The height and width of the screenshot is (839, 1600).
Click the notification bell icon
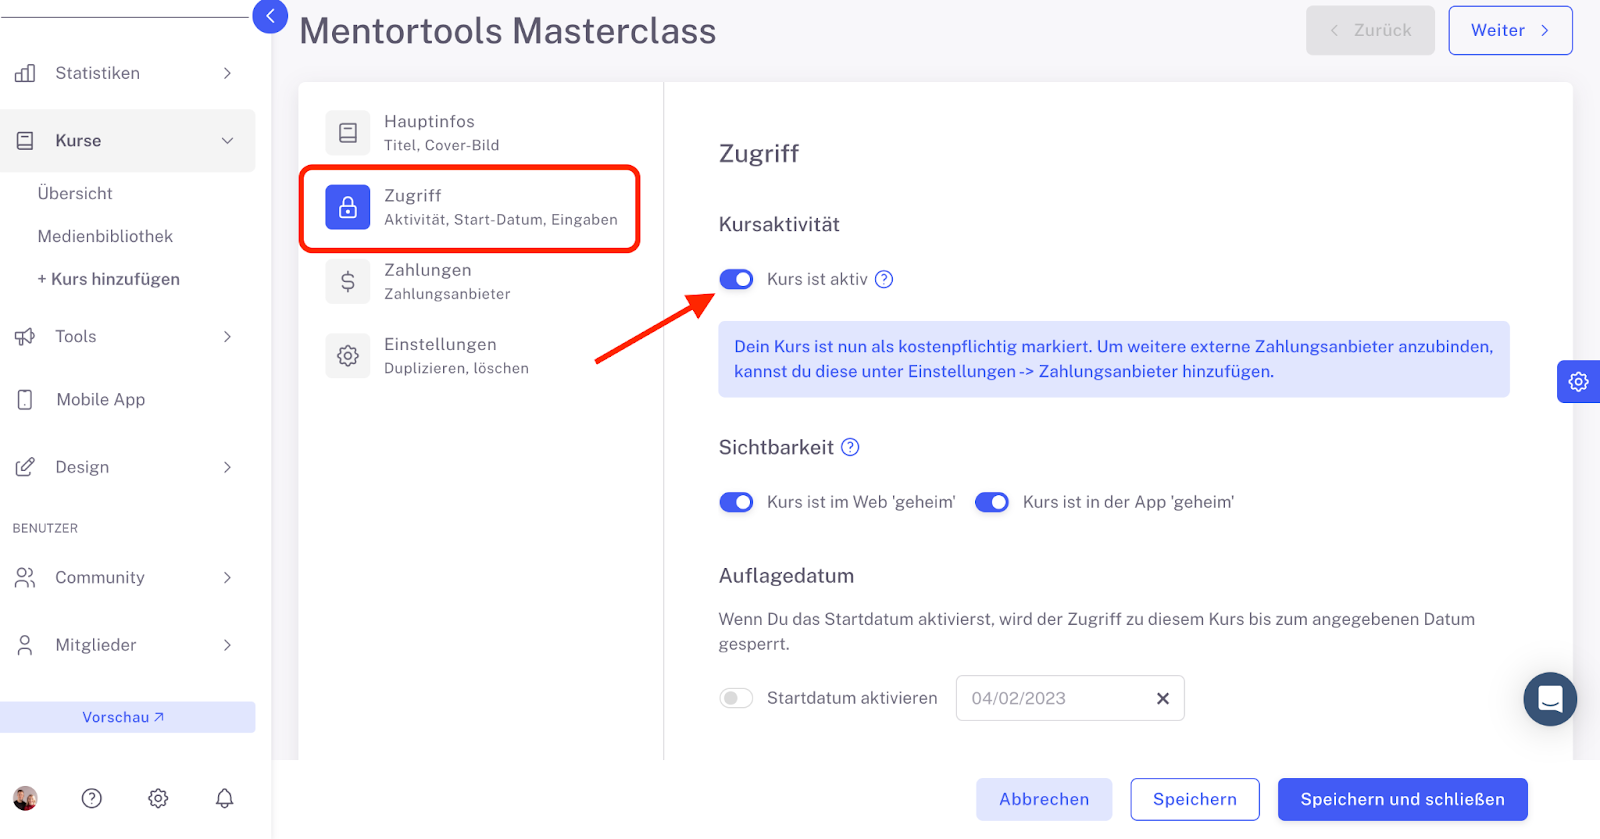point(224,798)
